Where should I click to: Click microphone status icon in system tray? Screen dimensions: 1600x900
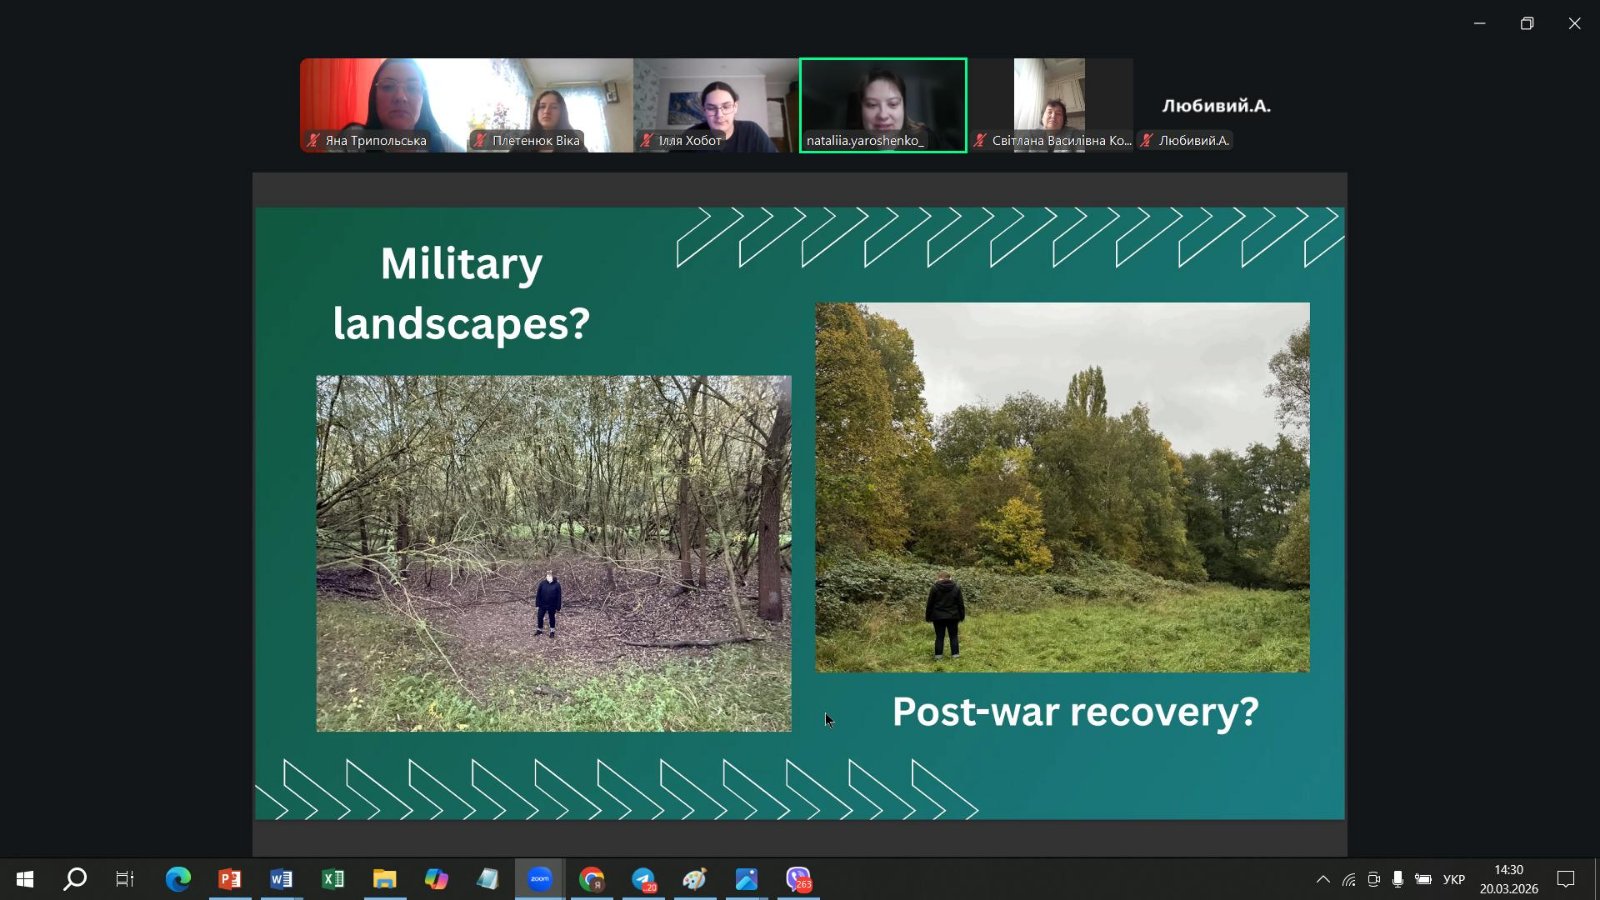pyautogui.click(x=1398, y=880)
